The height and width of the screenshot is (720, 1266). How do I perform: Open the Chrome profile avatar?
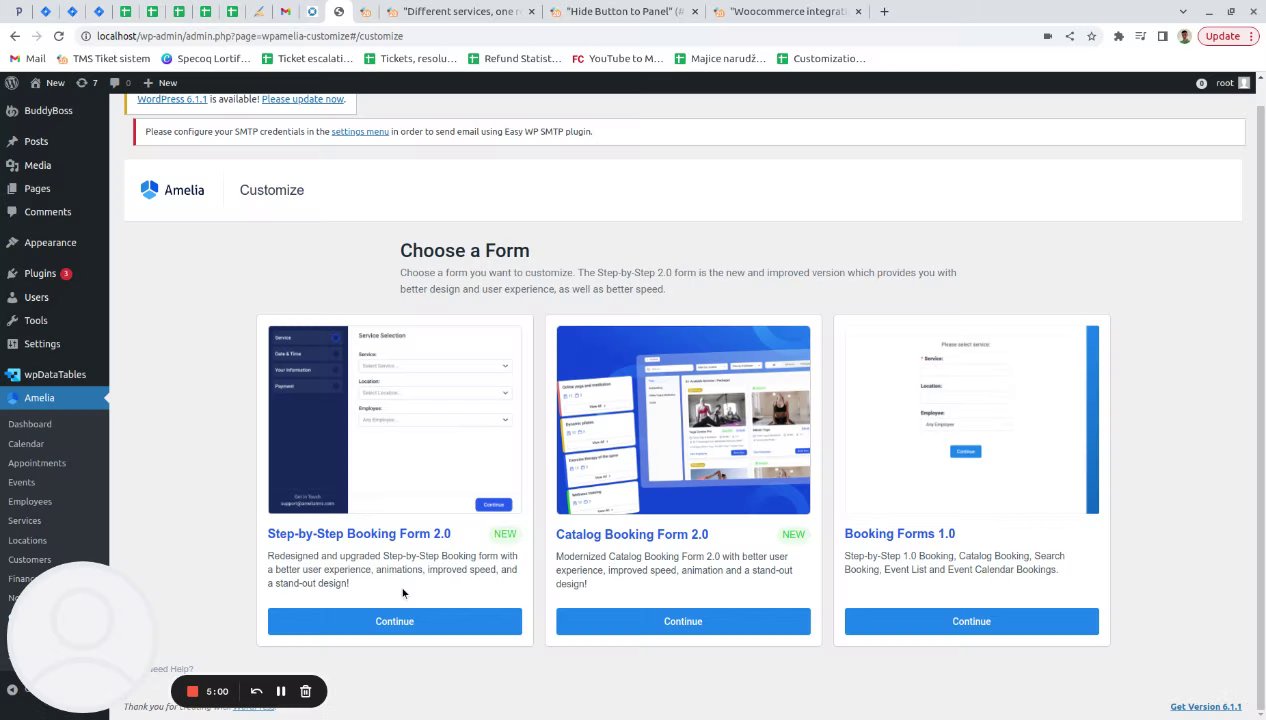coord(1184,36)
